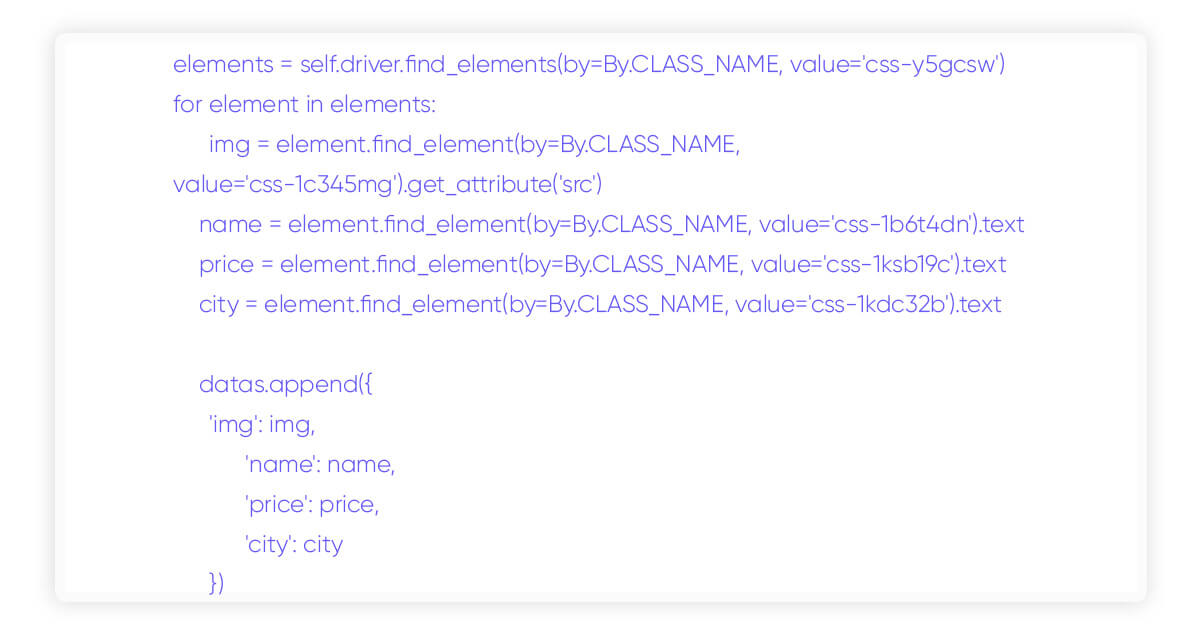Click the 'price = element.find_element' line
This screenshot has height=634, width=1202.
(x=602, y=265)
